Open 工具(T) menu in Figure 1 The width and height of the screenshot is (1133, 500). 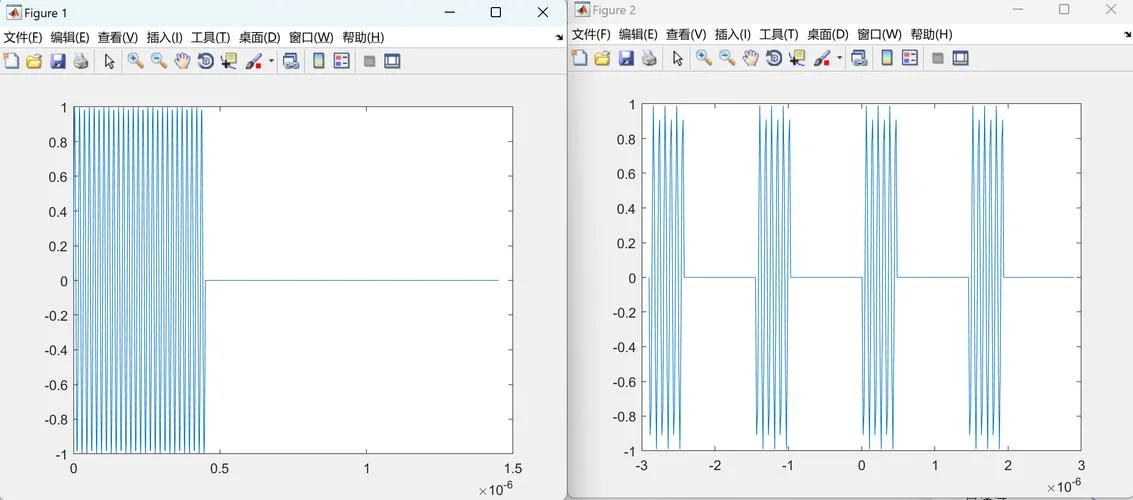[x=210, y=37]
